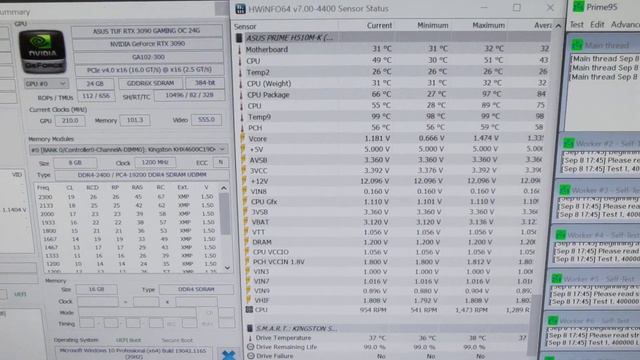Viewport: 640px width, 360px height.
Task: Click the fan icon beside CPU RPM row
Action: pos(249,310)
